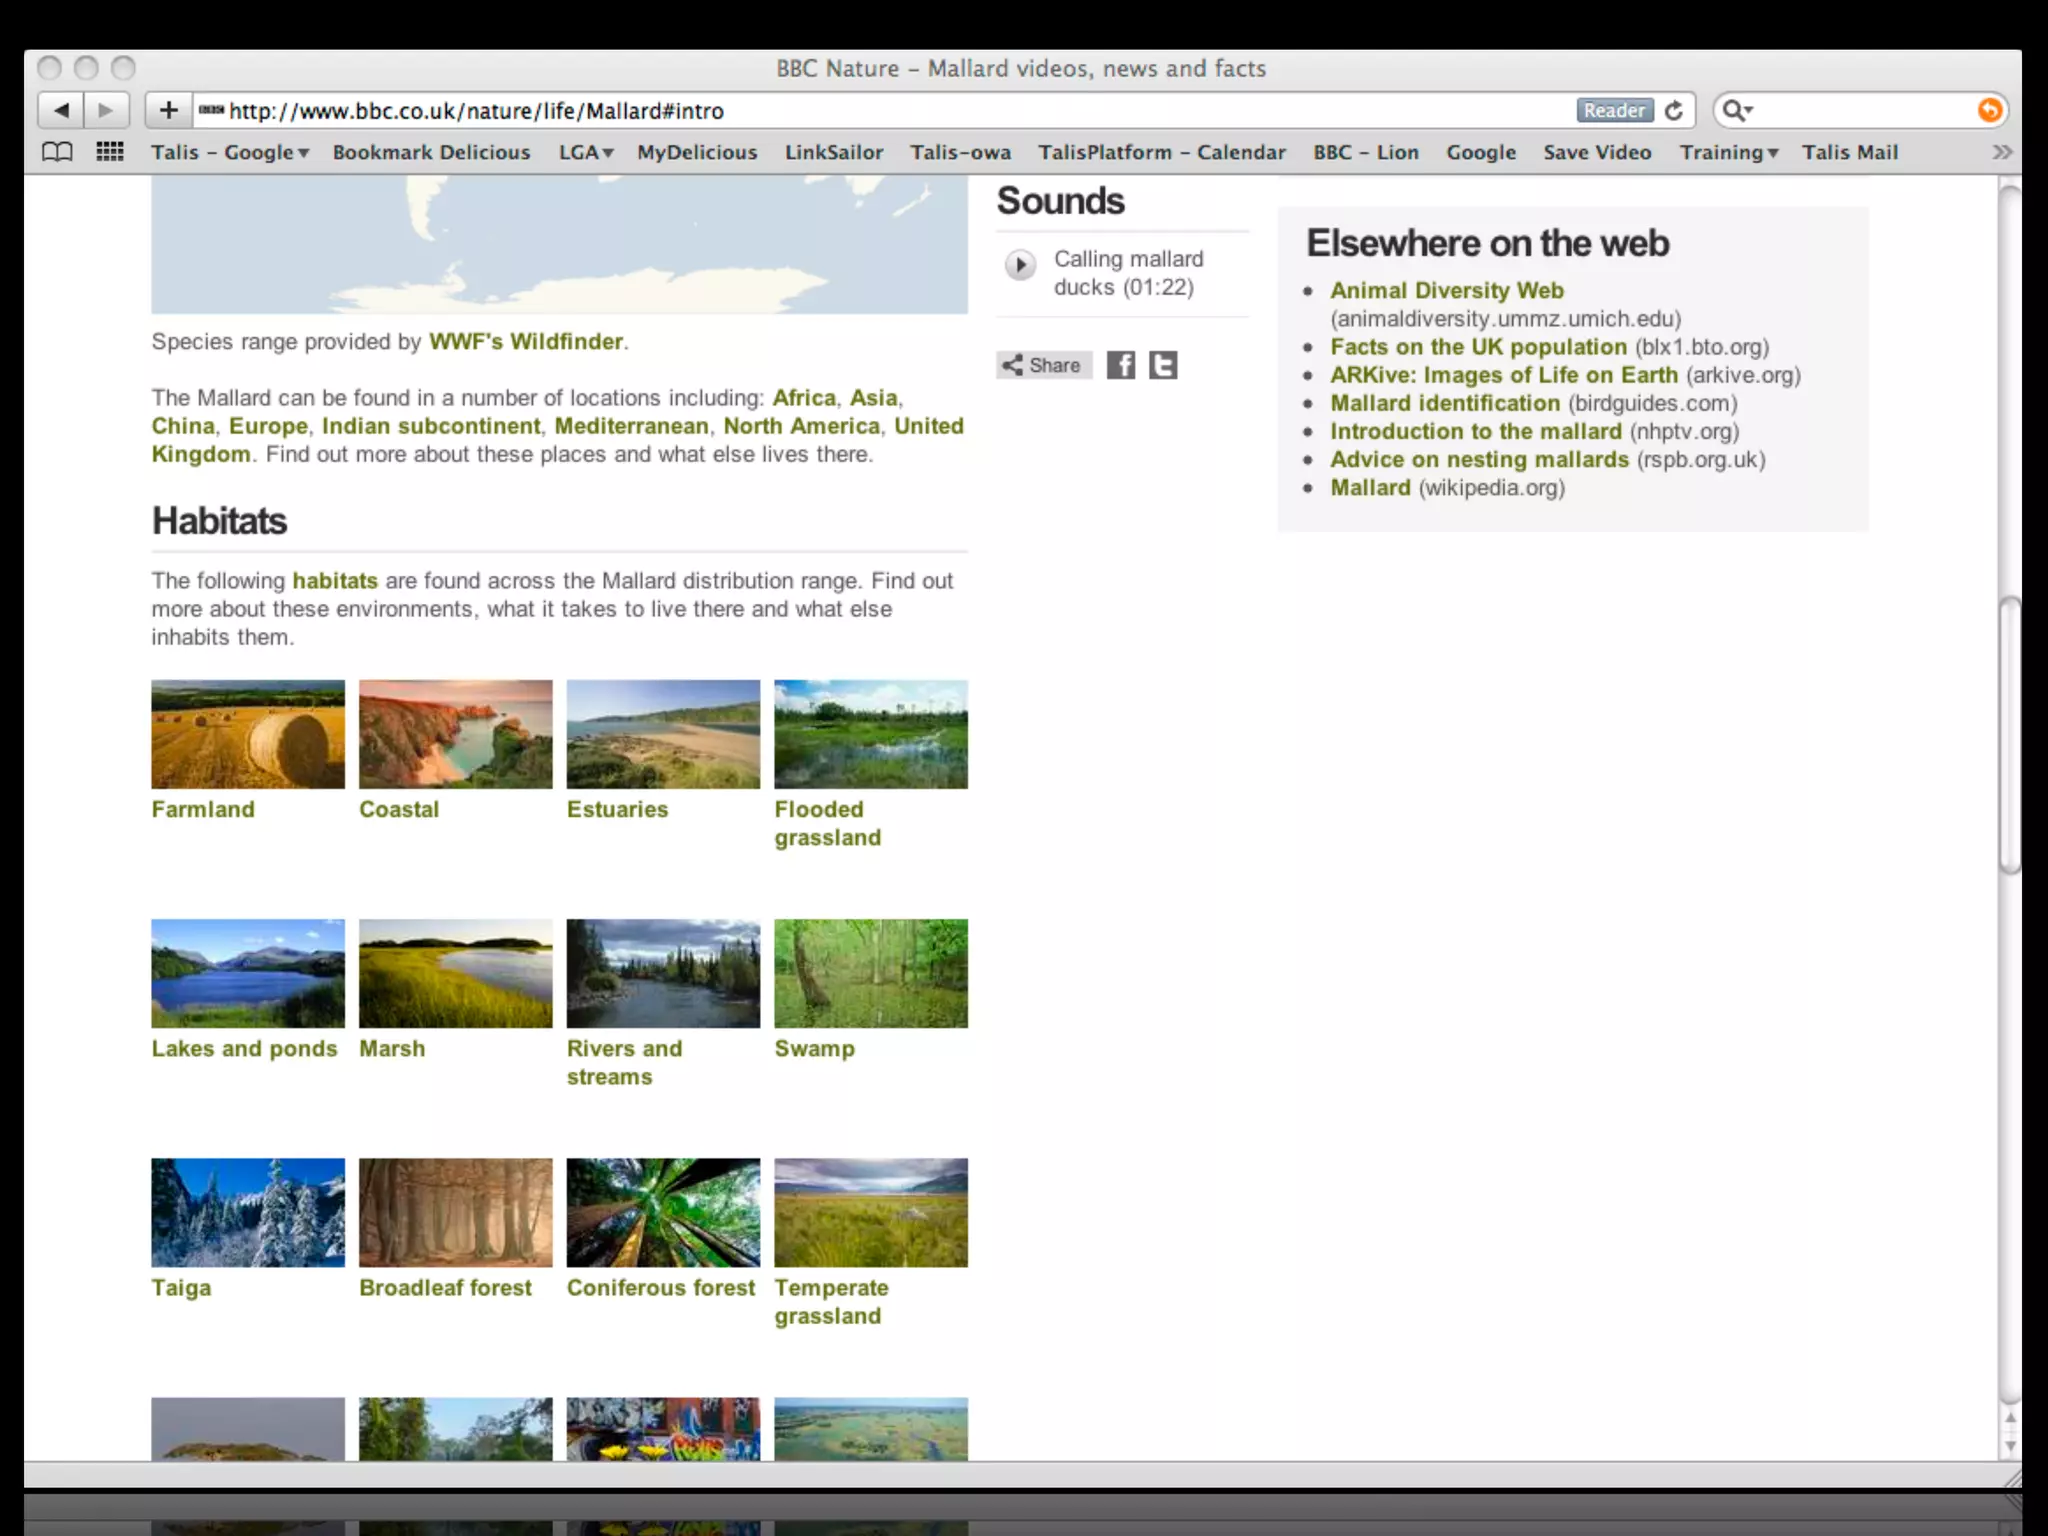This screenshot has width=2048, height=1536.
Task: Open the LGA bookmarks dropdown
Action: tap(586, 152)
